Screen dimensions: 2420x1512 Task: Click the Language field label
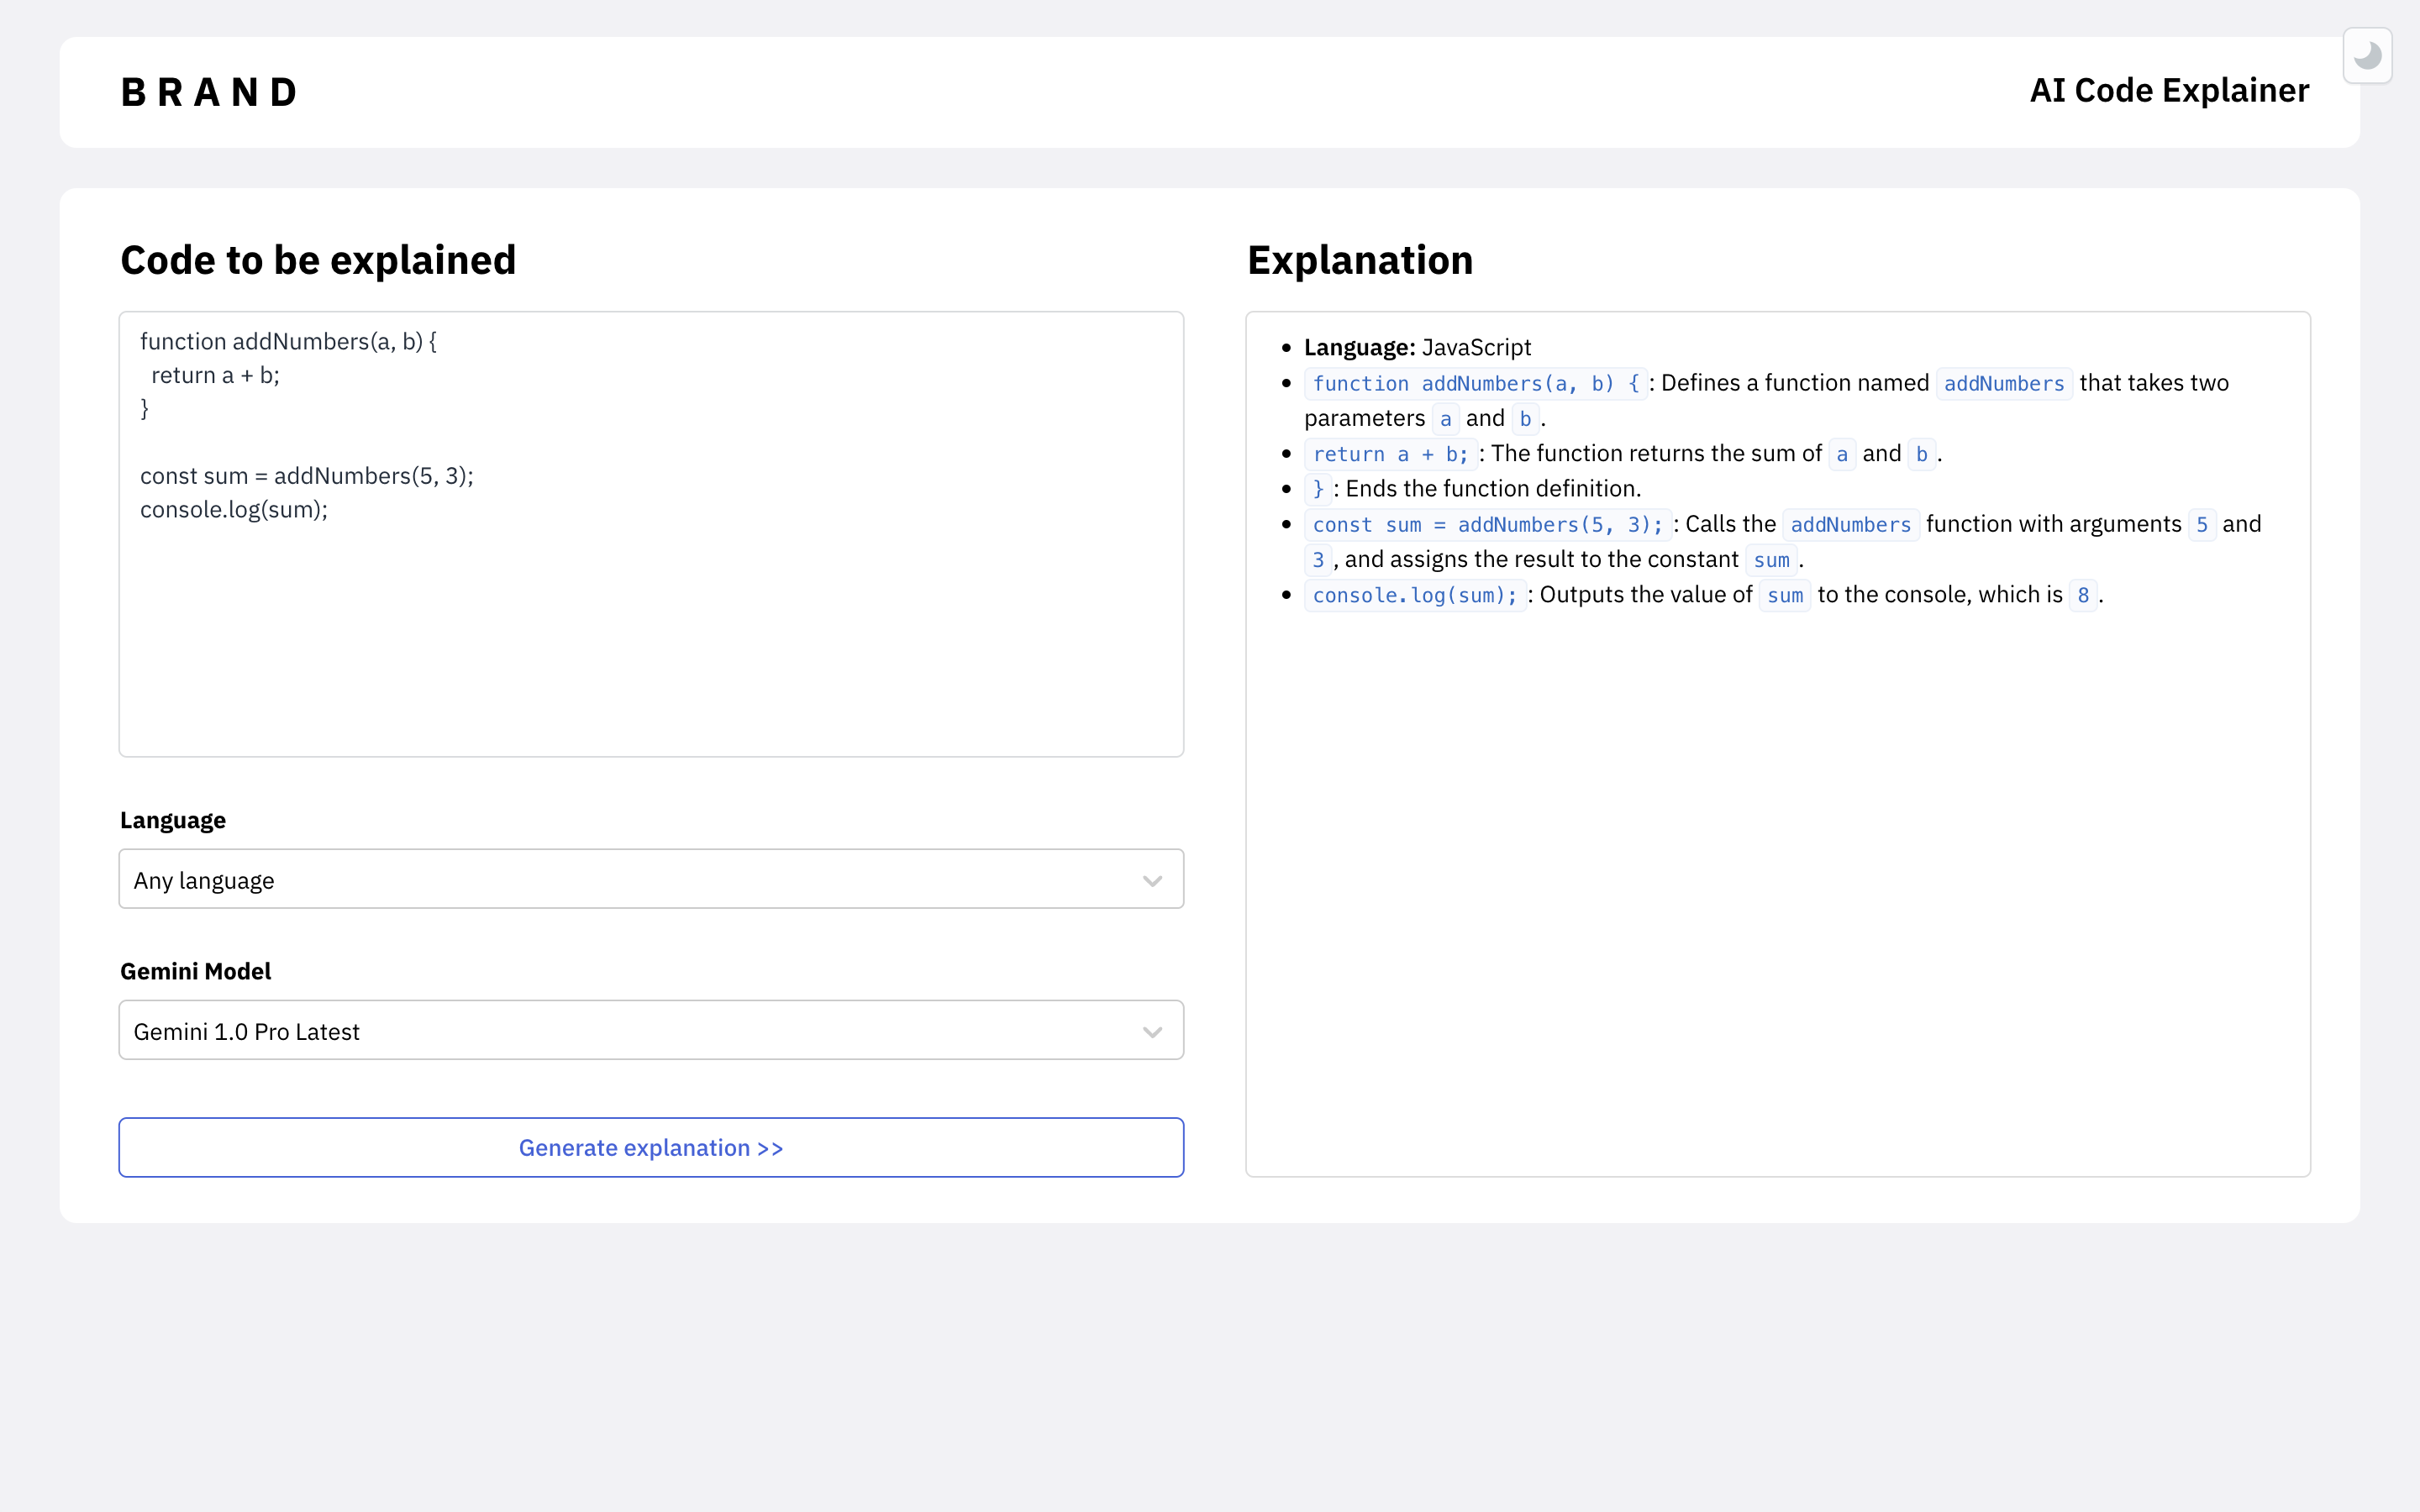[173, 820]
